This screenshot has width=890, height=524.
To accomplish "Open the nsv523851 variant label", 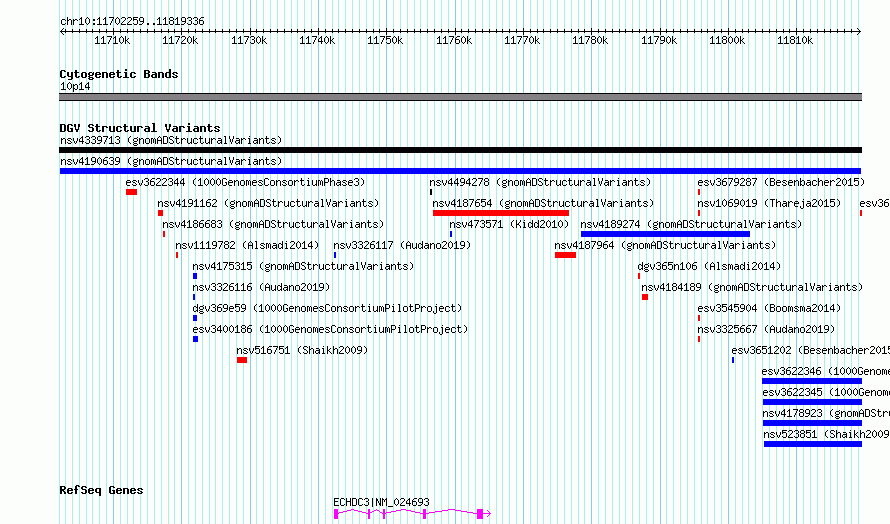I will pyautogui.click(x=826, y=434).
